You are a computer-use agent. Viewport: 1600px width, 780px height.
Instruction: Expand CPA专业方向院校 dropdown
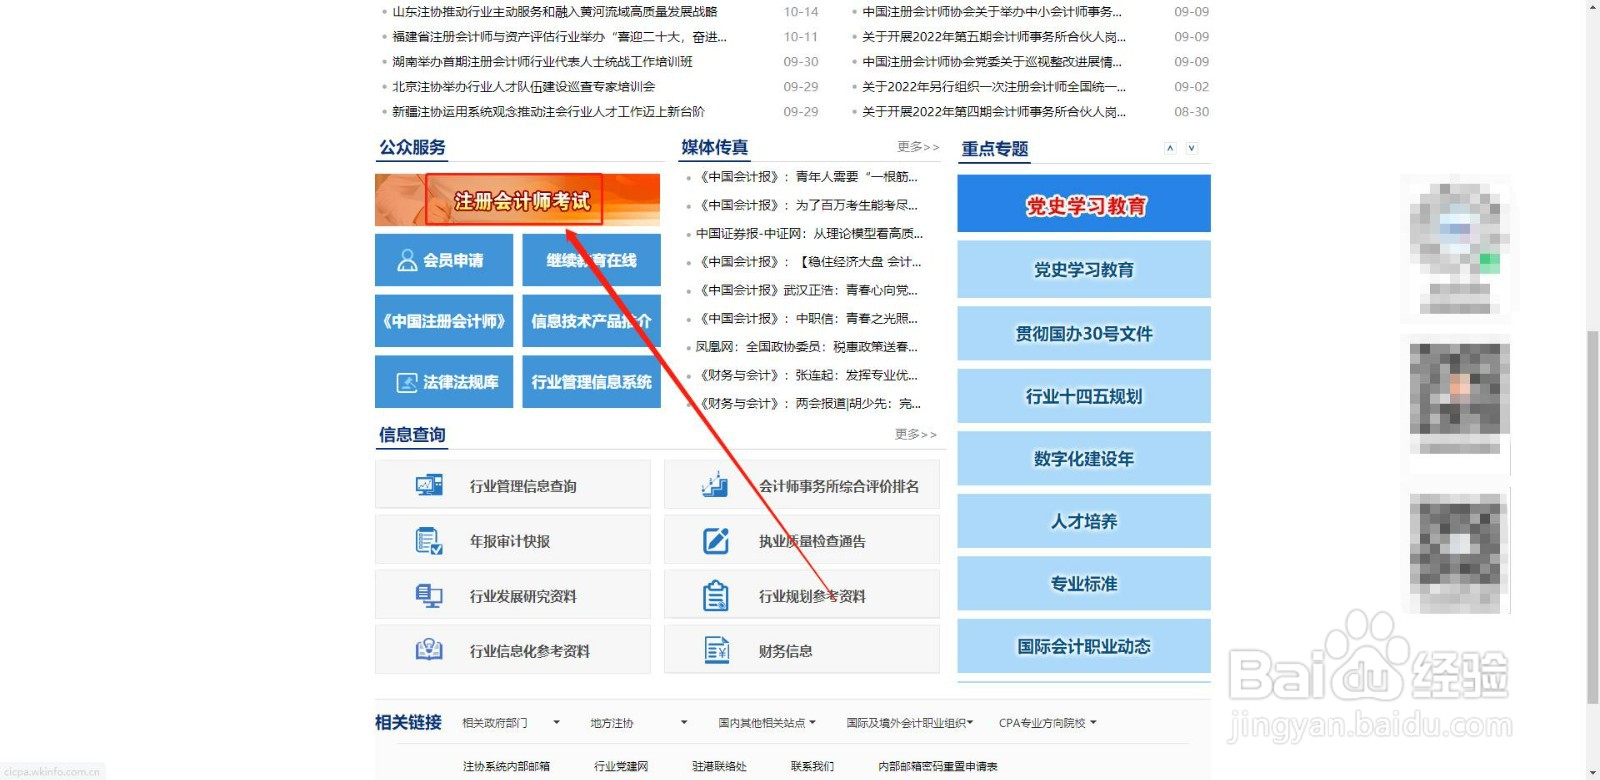click(x=1047, y=723)
